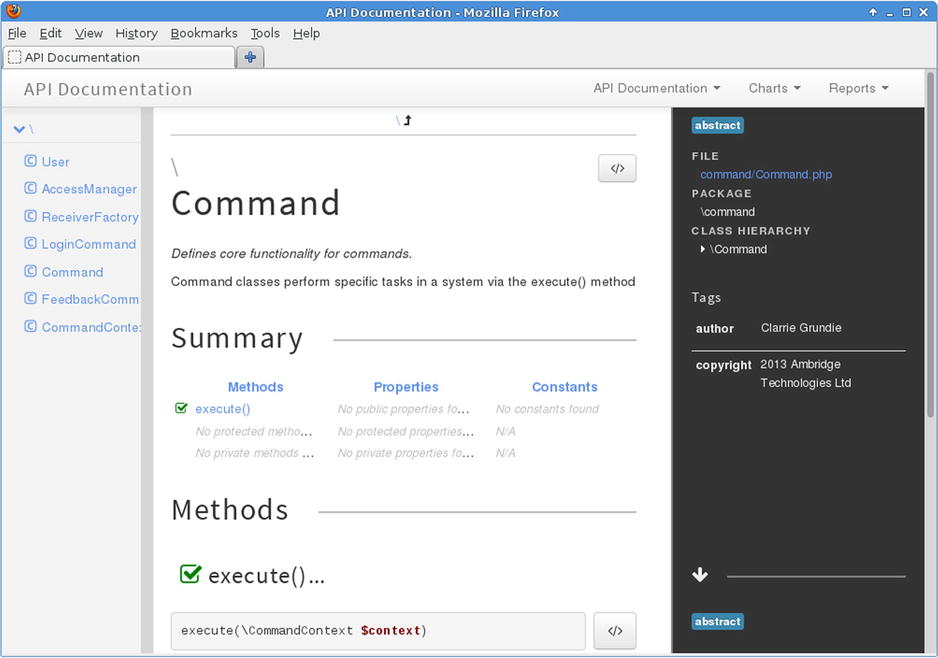Open the File menu

[x=17, y=33]
